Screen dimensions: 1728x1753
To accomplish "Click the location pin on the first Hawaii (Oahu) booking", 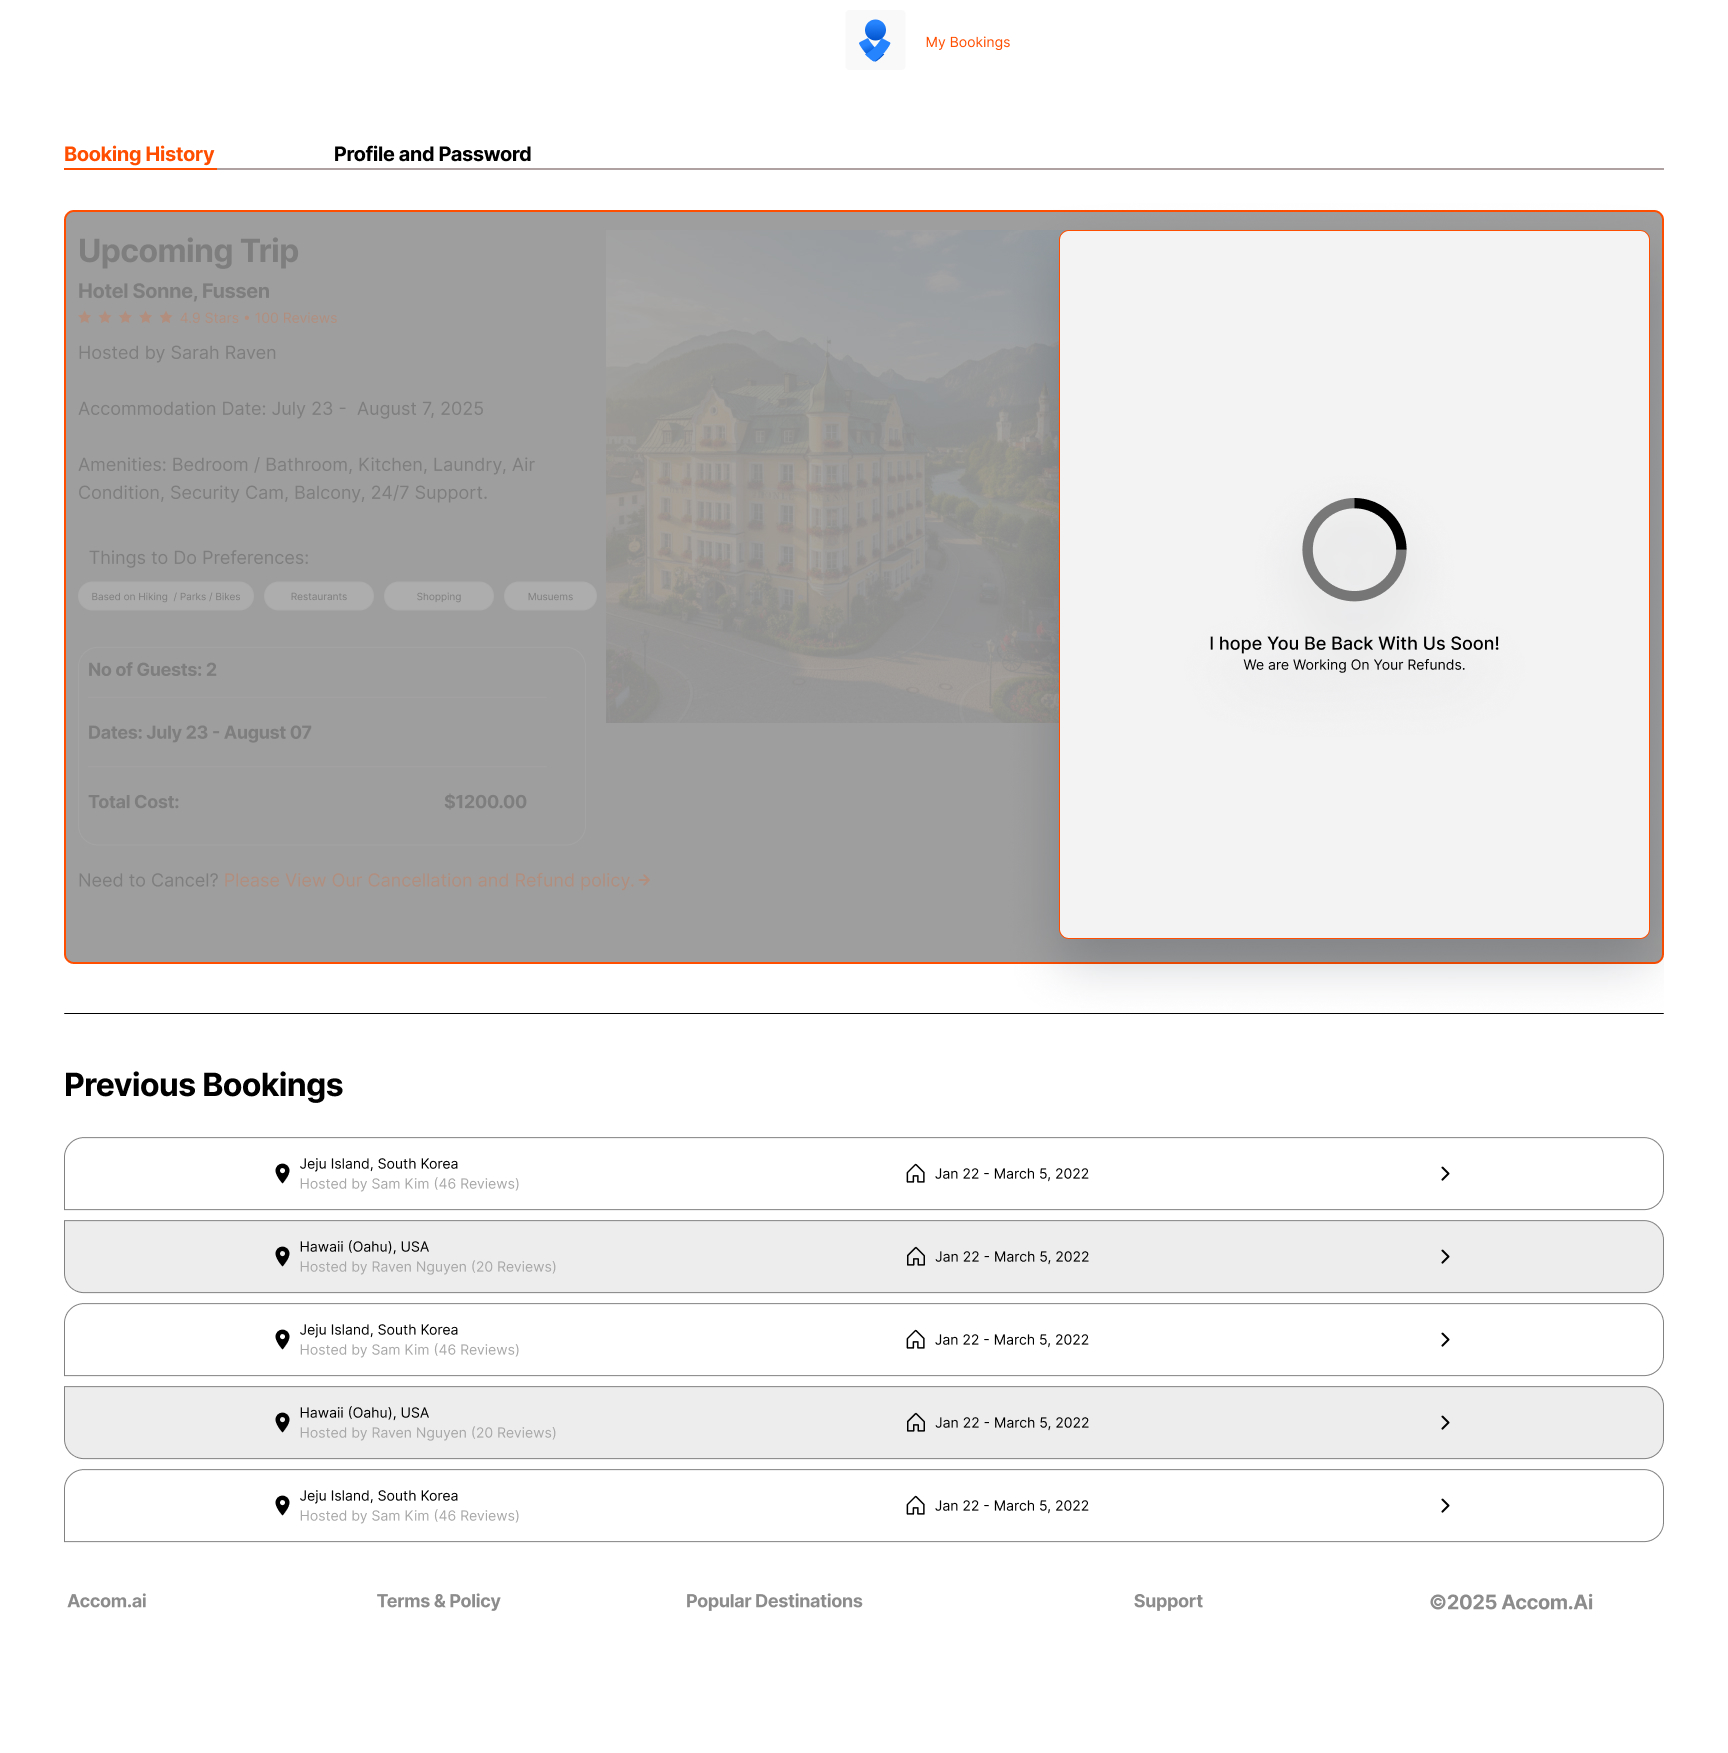I will point(282,1256).
